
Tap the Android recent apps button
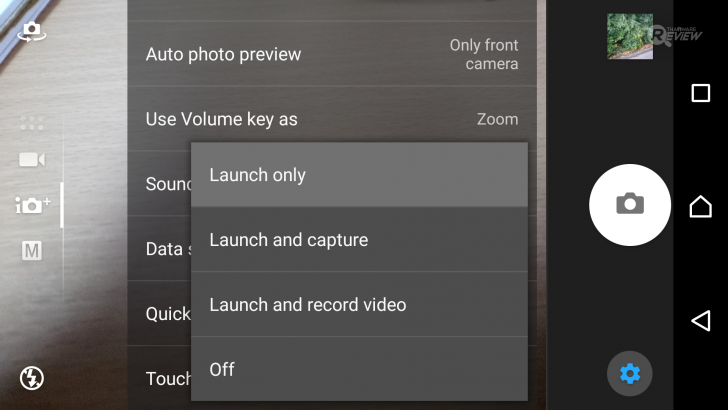pyautogui.click(x=700, y=93)
